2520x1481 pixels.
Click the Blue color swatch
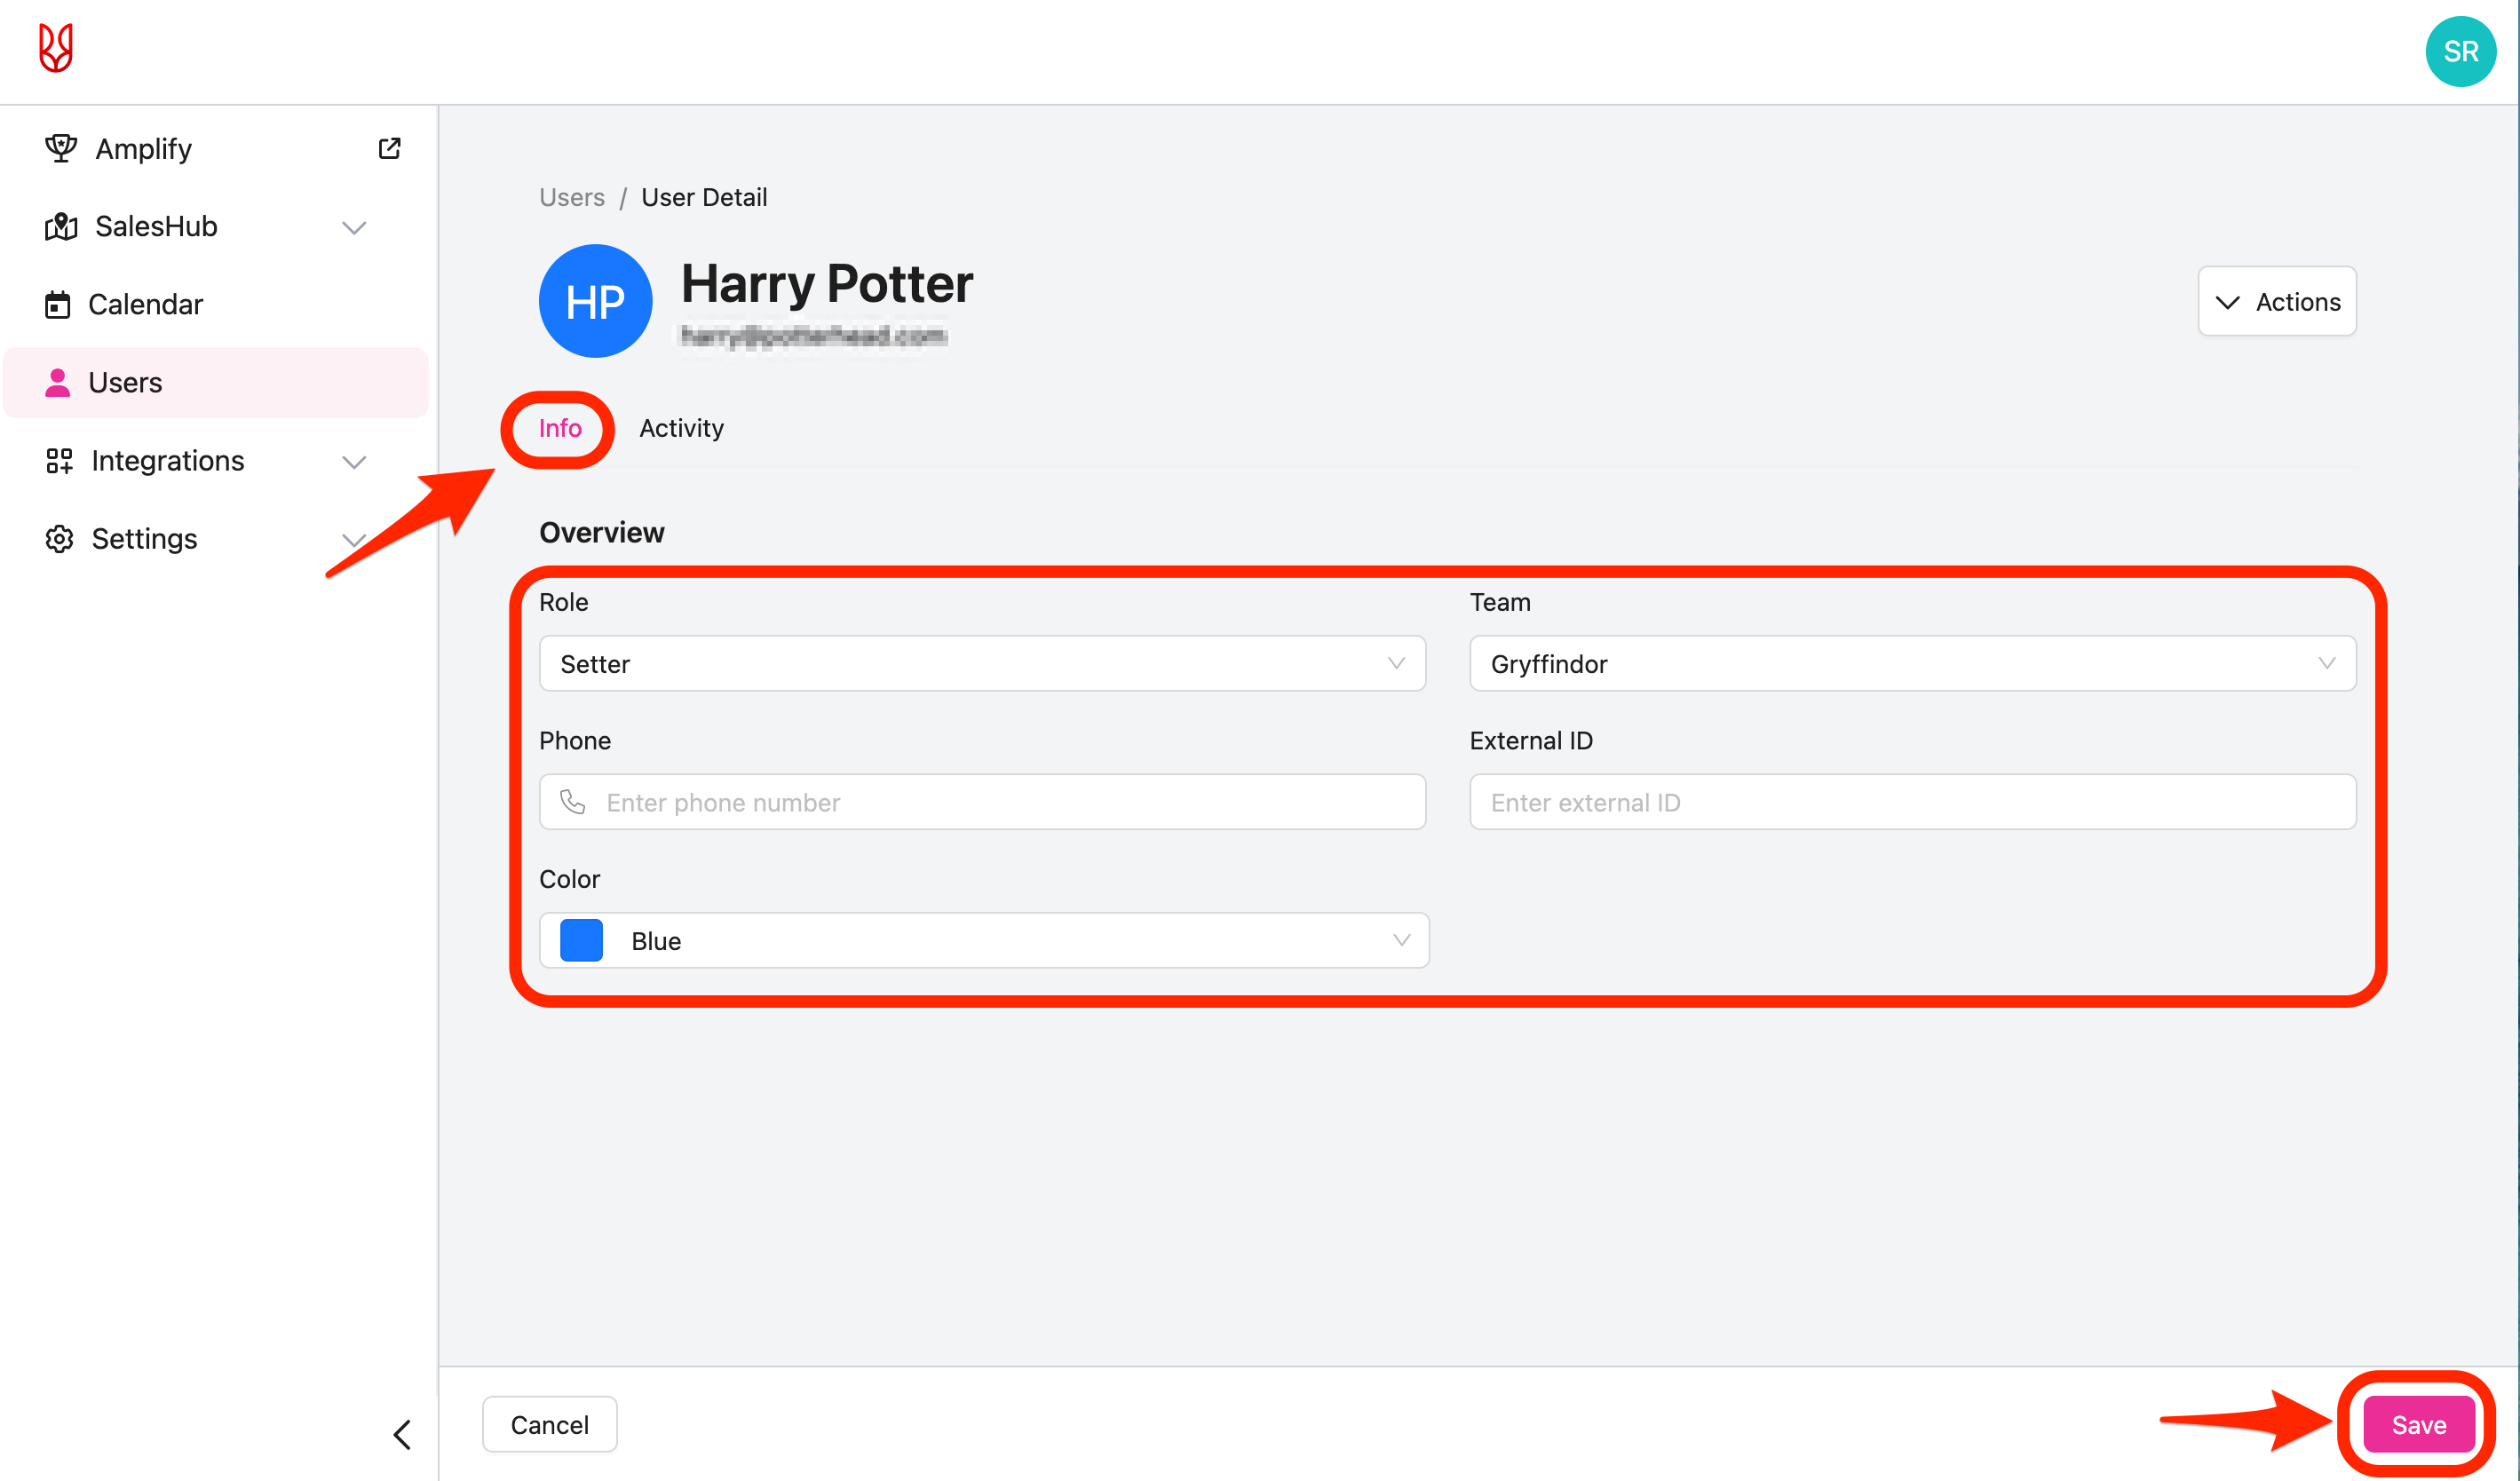click(581, 941)
